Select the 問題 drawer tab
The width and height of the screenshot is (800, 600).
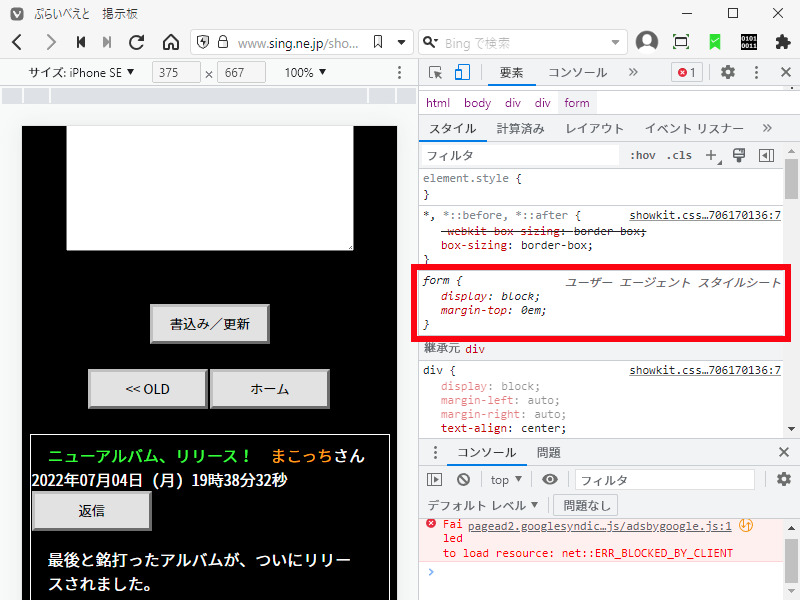(548, 453)
